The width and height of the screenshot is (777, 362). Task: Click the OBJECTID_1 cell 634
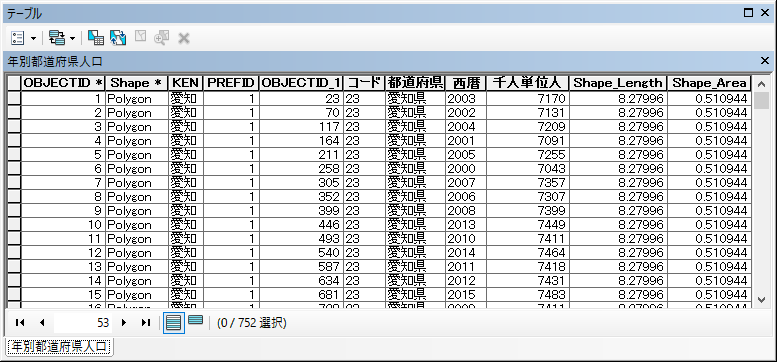tap(301, 281)
